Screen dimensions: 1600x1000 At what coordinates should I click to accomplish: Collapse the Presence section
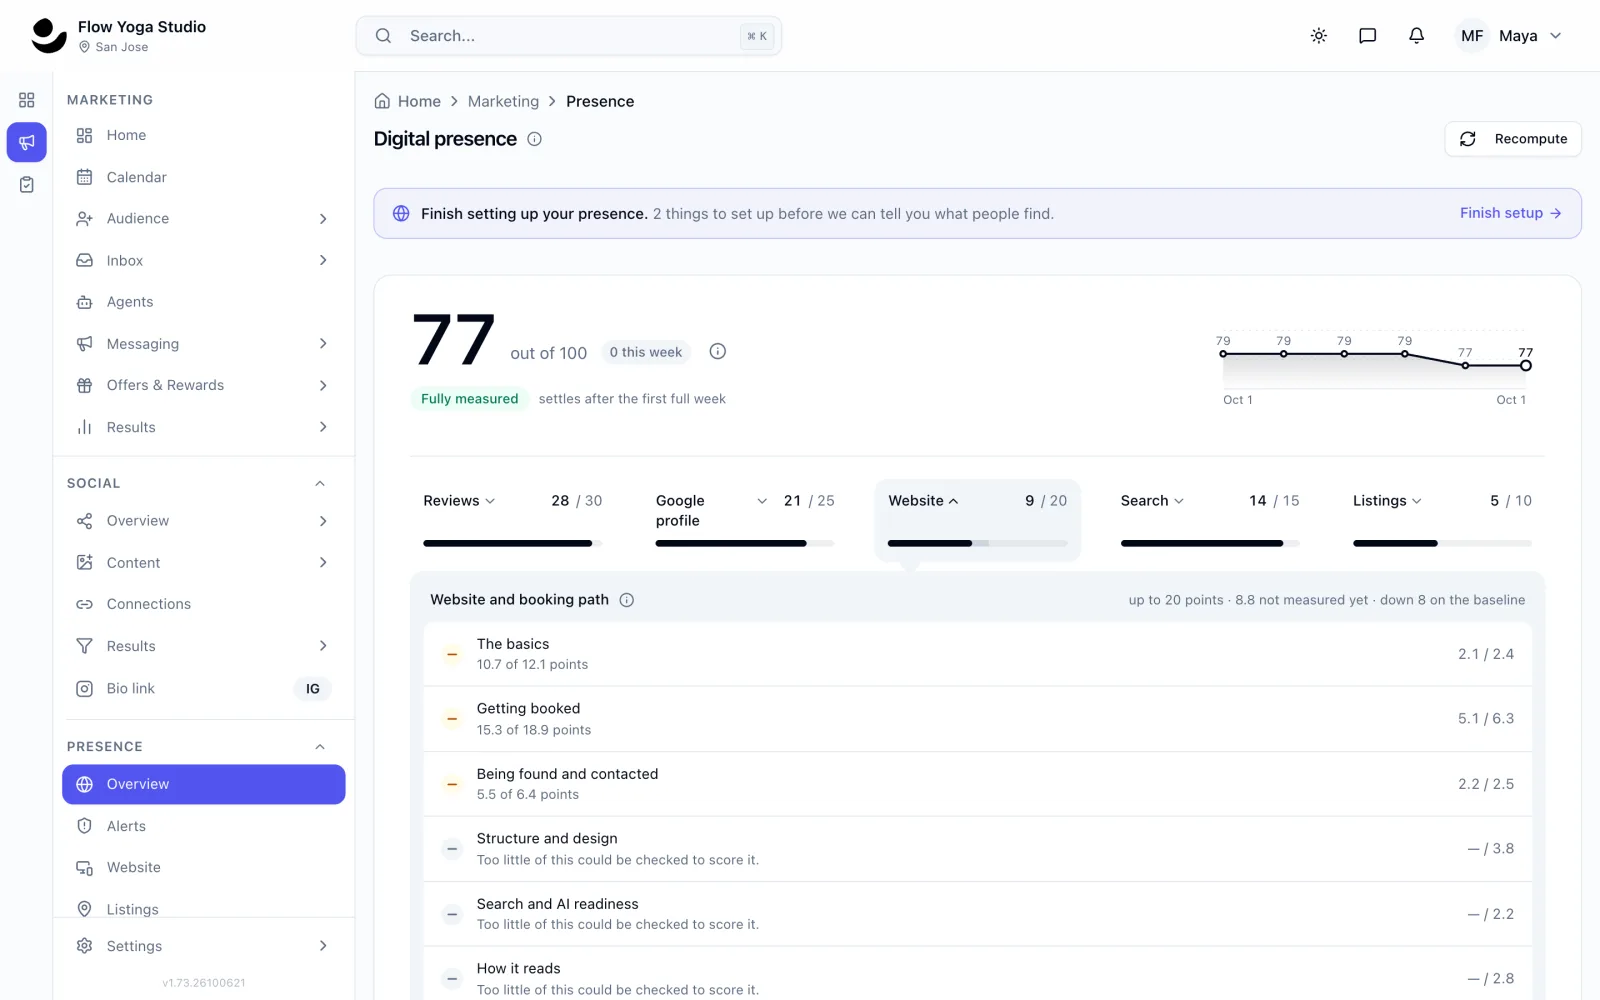click(x=320, y=747)
